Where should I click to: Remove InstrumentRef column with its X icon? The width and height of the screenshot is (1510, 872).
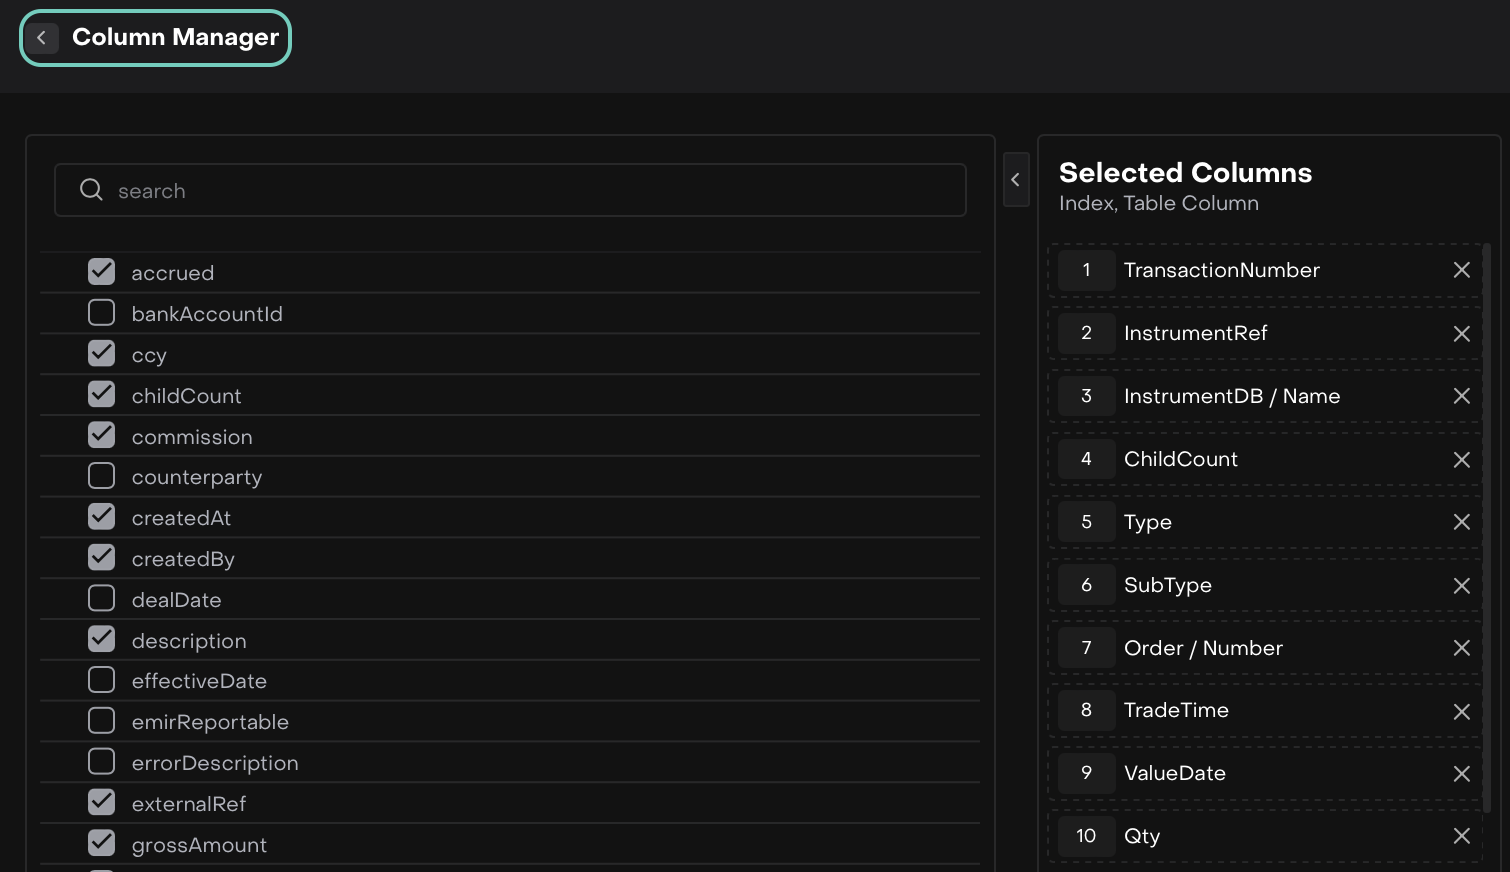pyautogui.click(x=1461, y=334)
